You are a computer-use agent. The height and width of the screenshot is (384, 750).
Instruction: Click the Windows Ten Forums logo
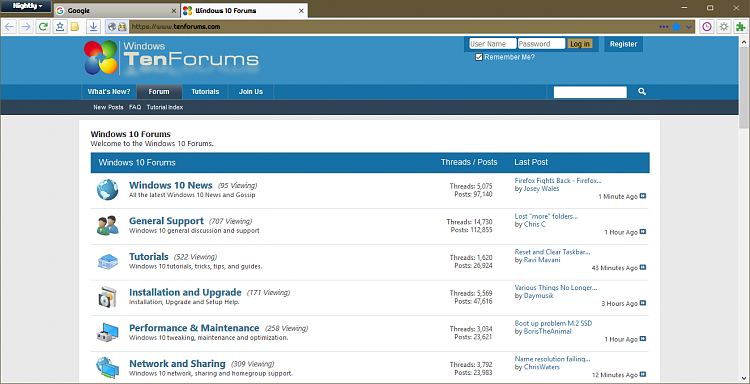coord(171,57)
